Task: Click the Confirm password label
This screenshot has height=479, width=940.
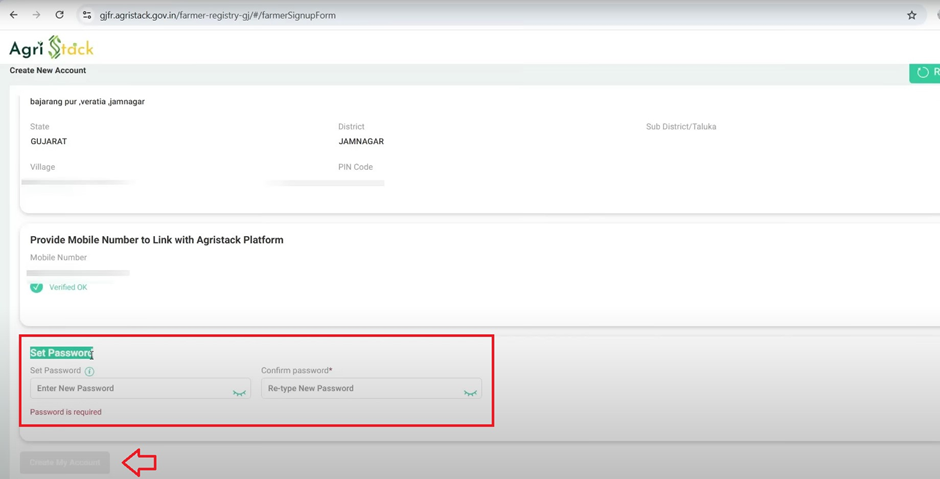Action: (x=297, y=370)
